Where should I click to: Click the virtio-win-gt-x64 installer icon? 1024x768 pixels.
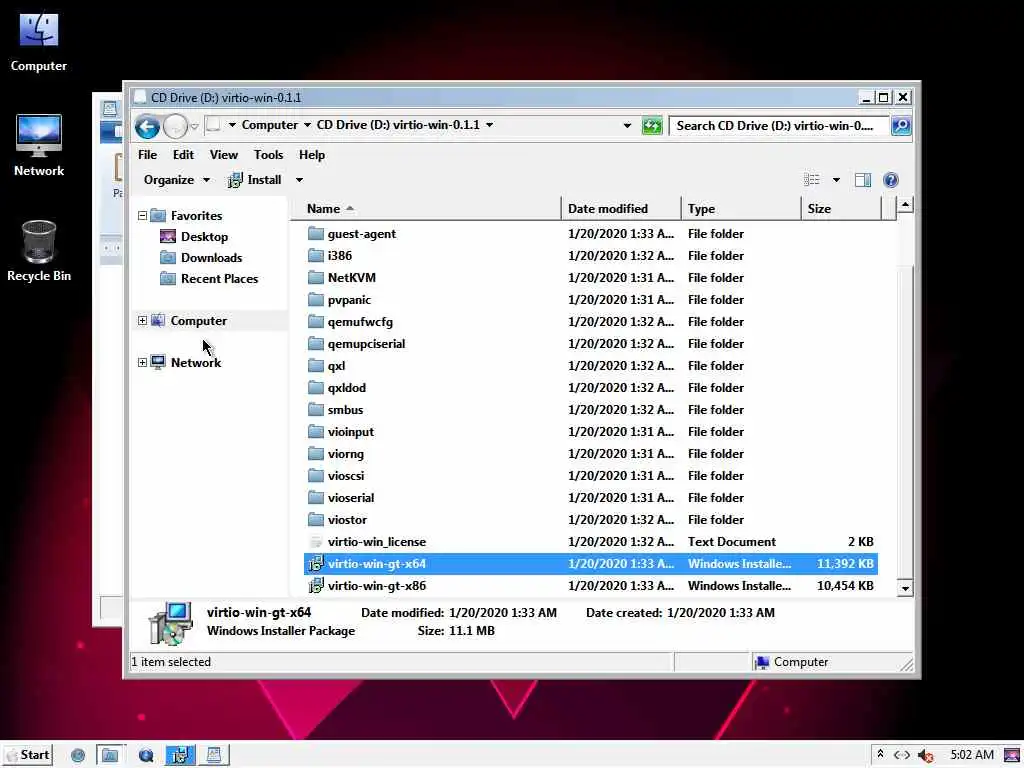click(316, 563)
